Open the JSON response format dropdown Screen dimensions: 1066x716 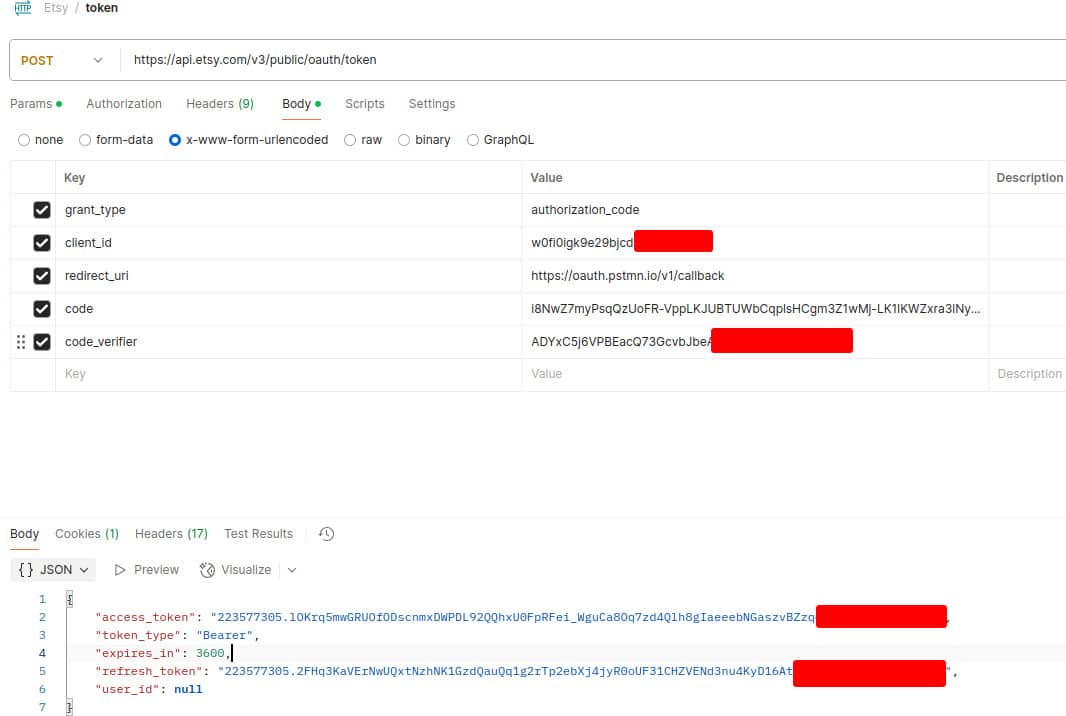pyautogui.click(x=53, y=570)
